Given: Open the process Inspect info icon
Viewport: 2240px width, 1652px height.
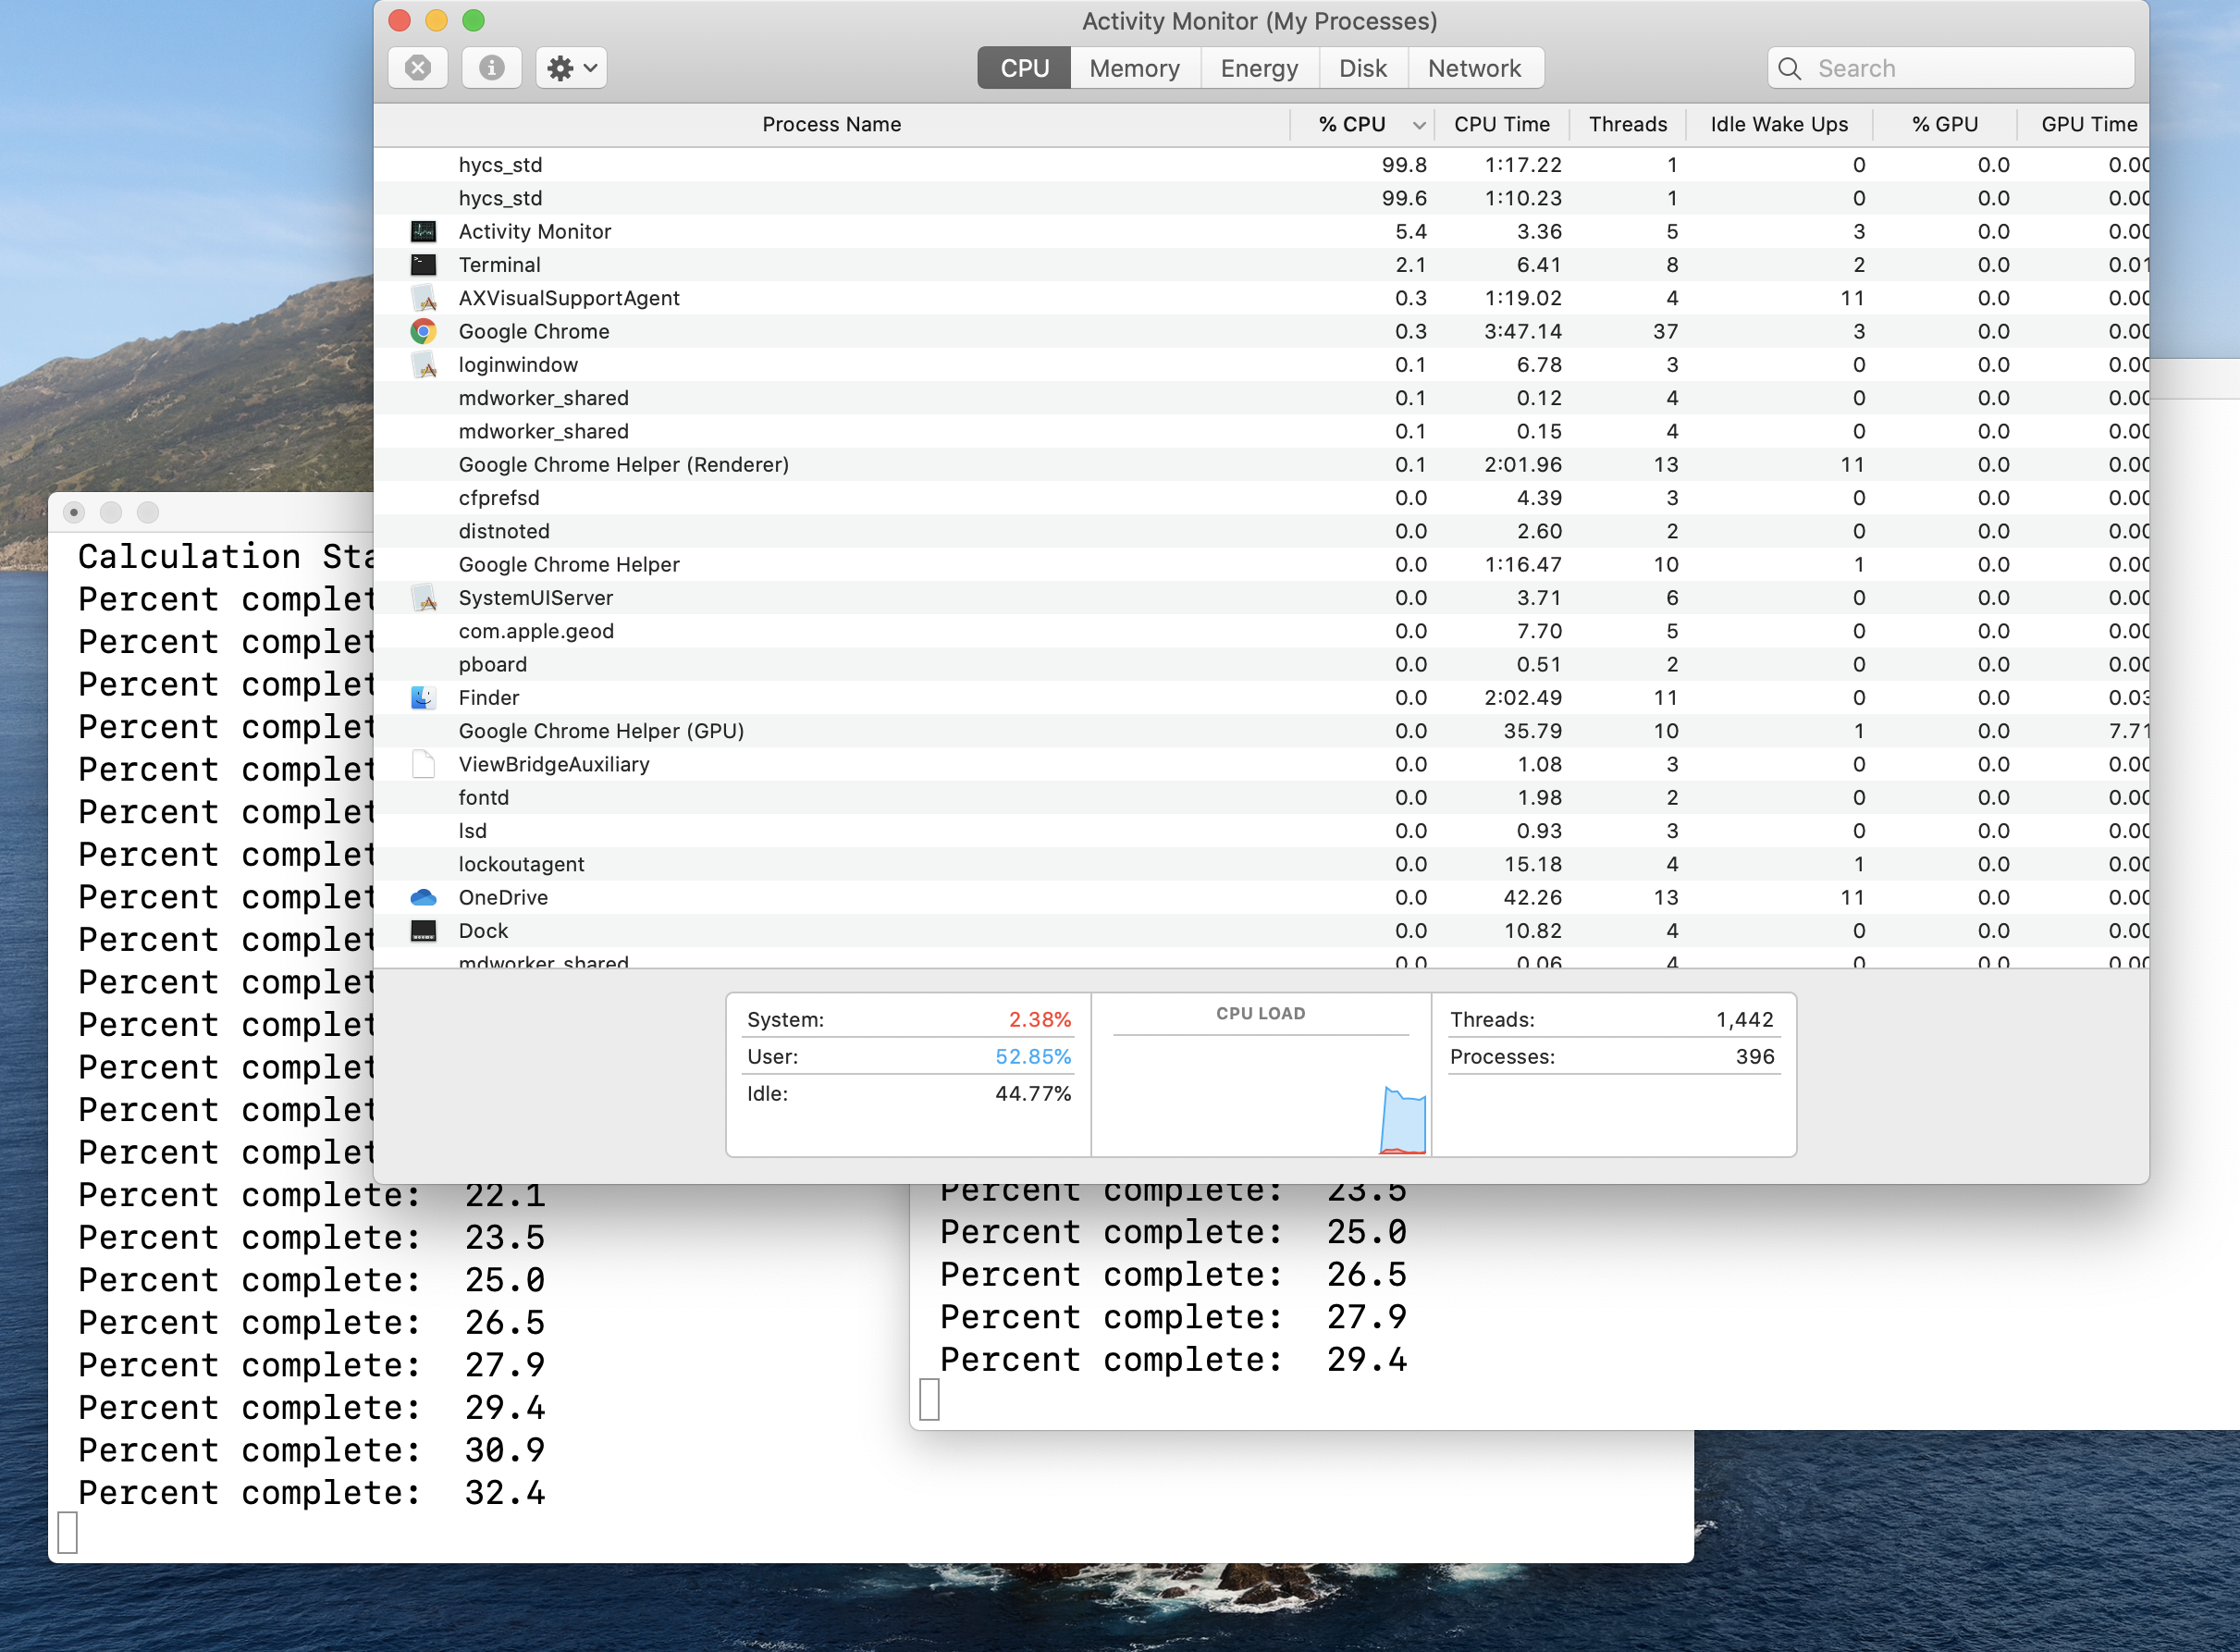Looking at the screenshot, I should pos(491,68).
